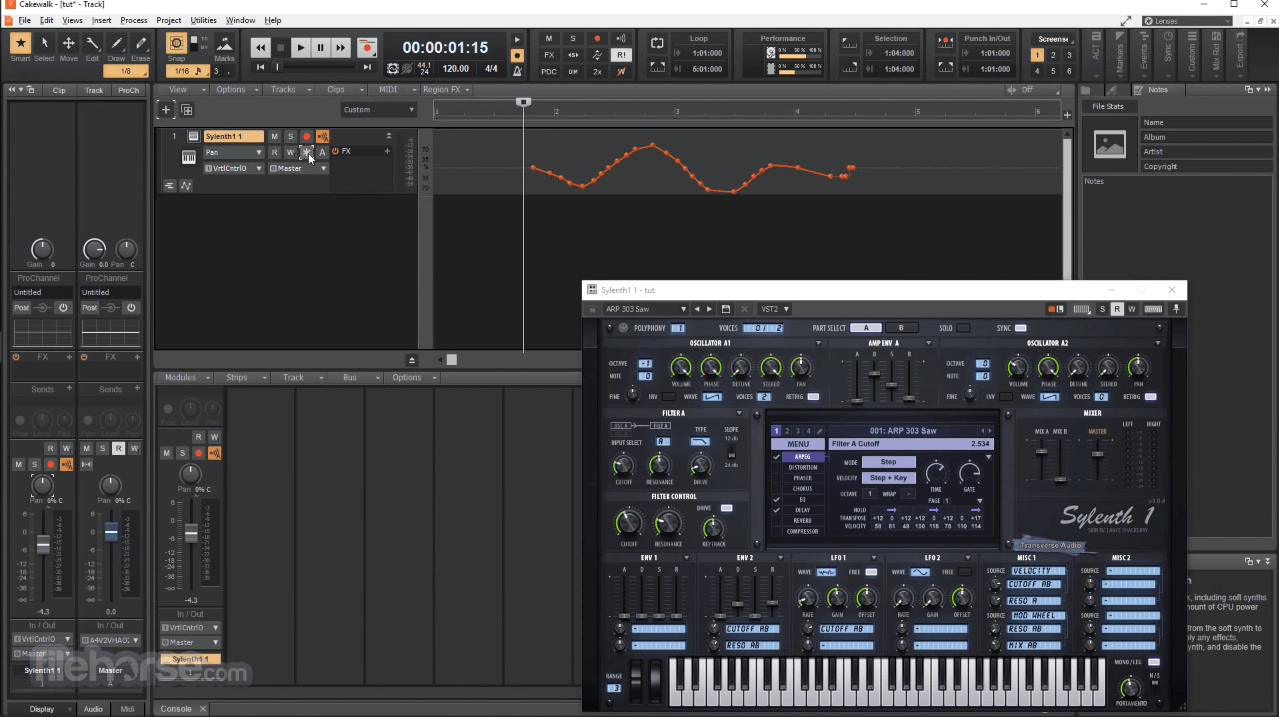Open the VrtlCntrl0 input dropdown
This screenshot has width=1279, height=717.
coord(234,168)
